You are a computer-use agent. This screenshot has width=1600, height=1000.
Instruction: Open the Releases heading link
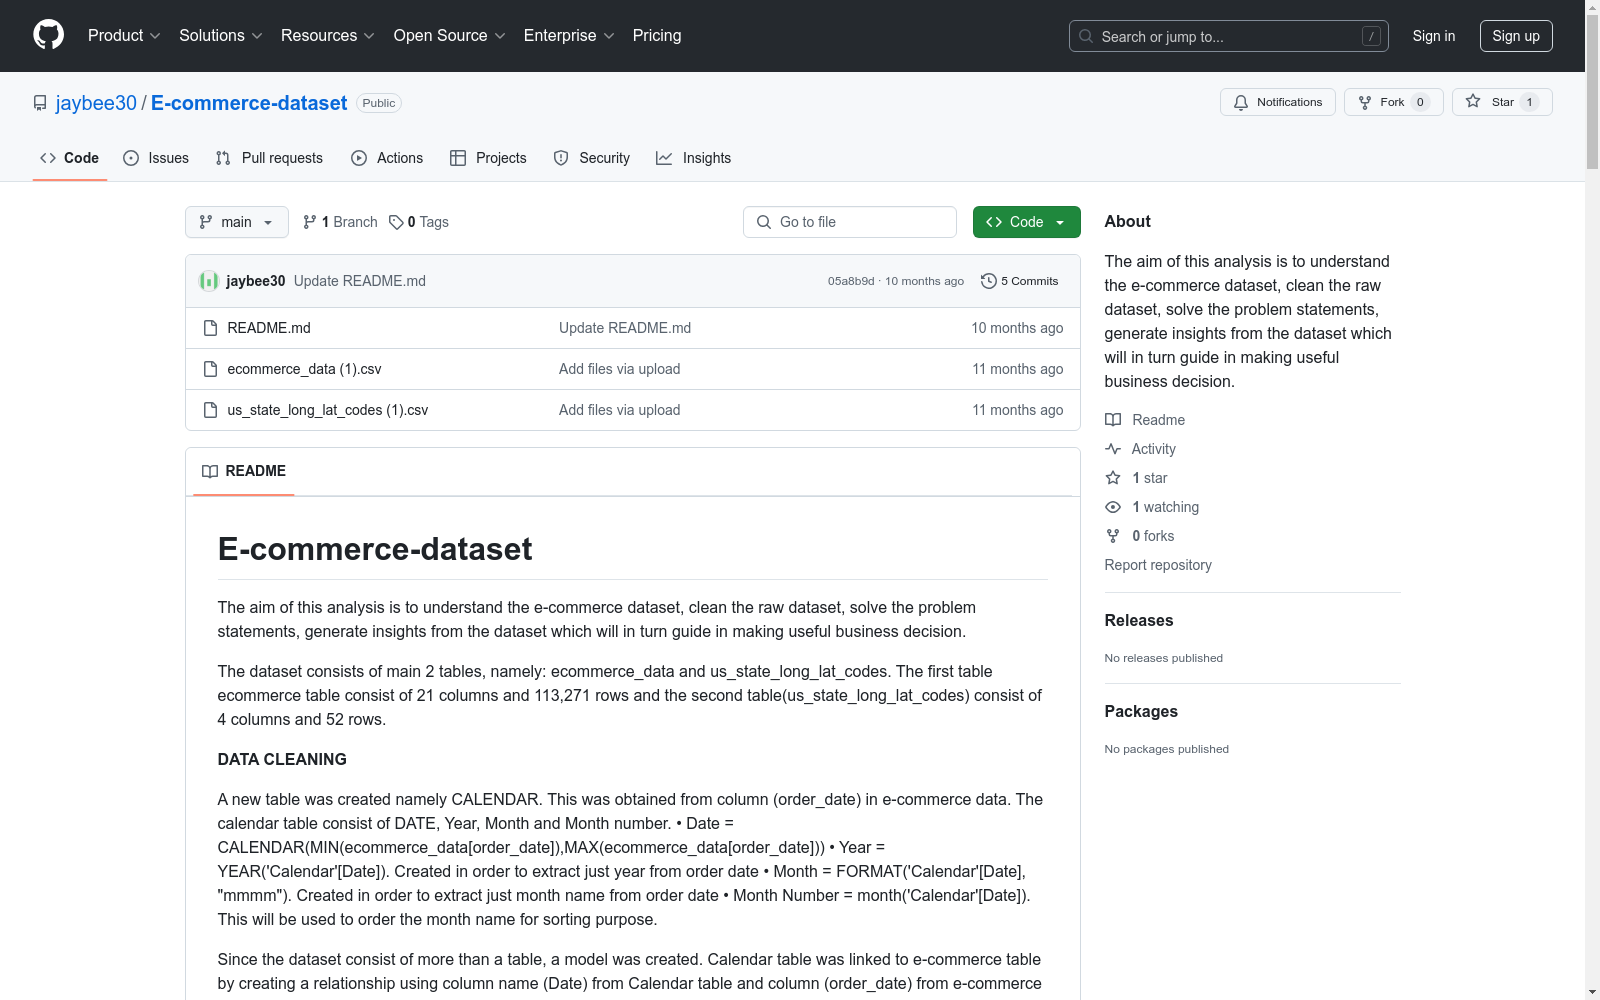[x=1139, y=620]
